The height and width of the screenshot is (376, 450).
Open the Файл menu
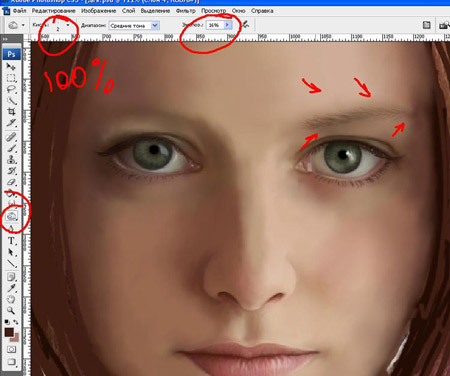tap(19, 11)
